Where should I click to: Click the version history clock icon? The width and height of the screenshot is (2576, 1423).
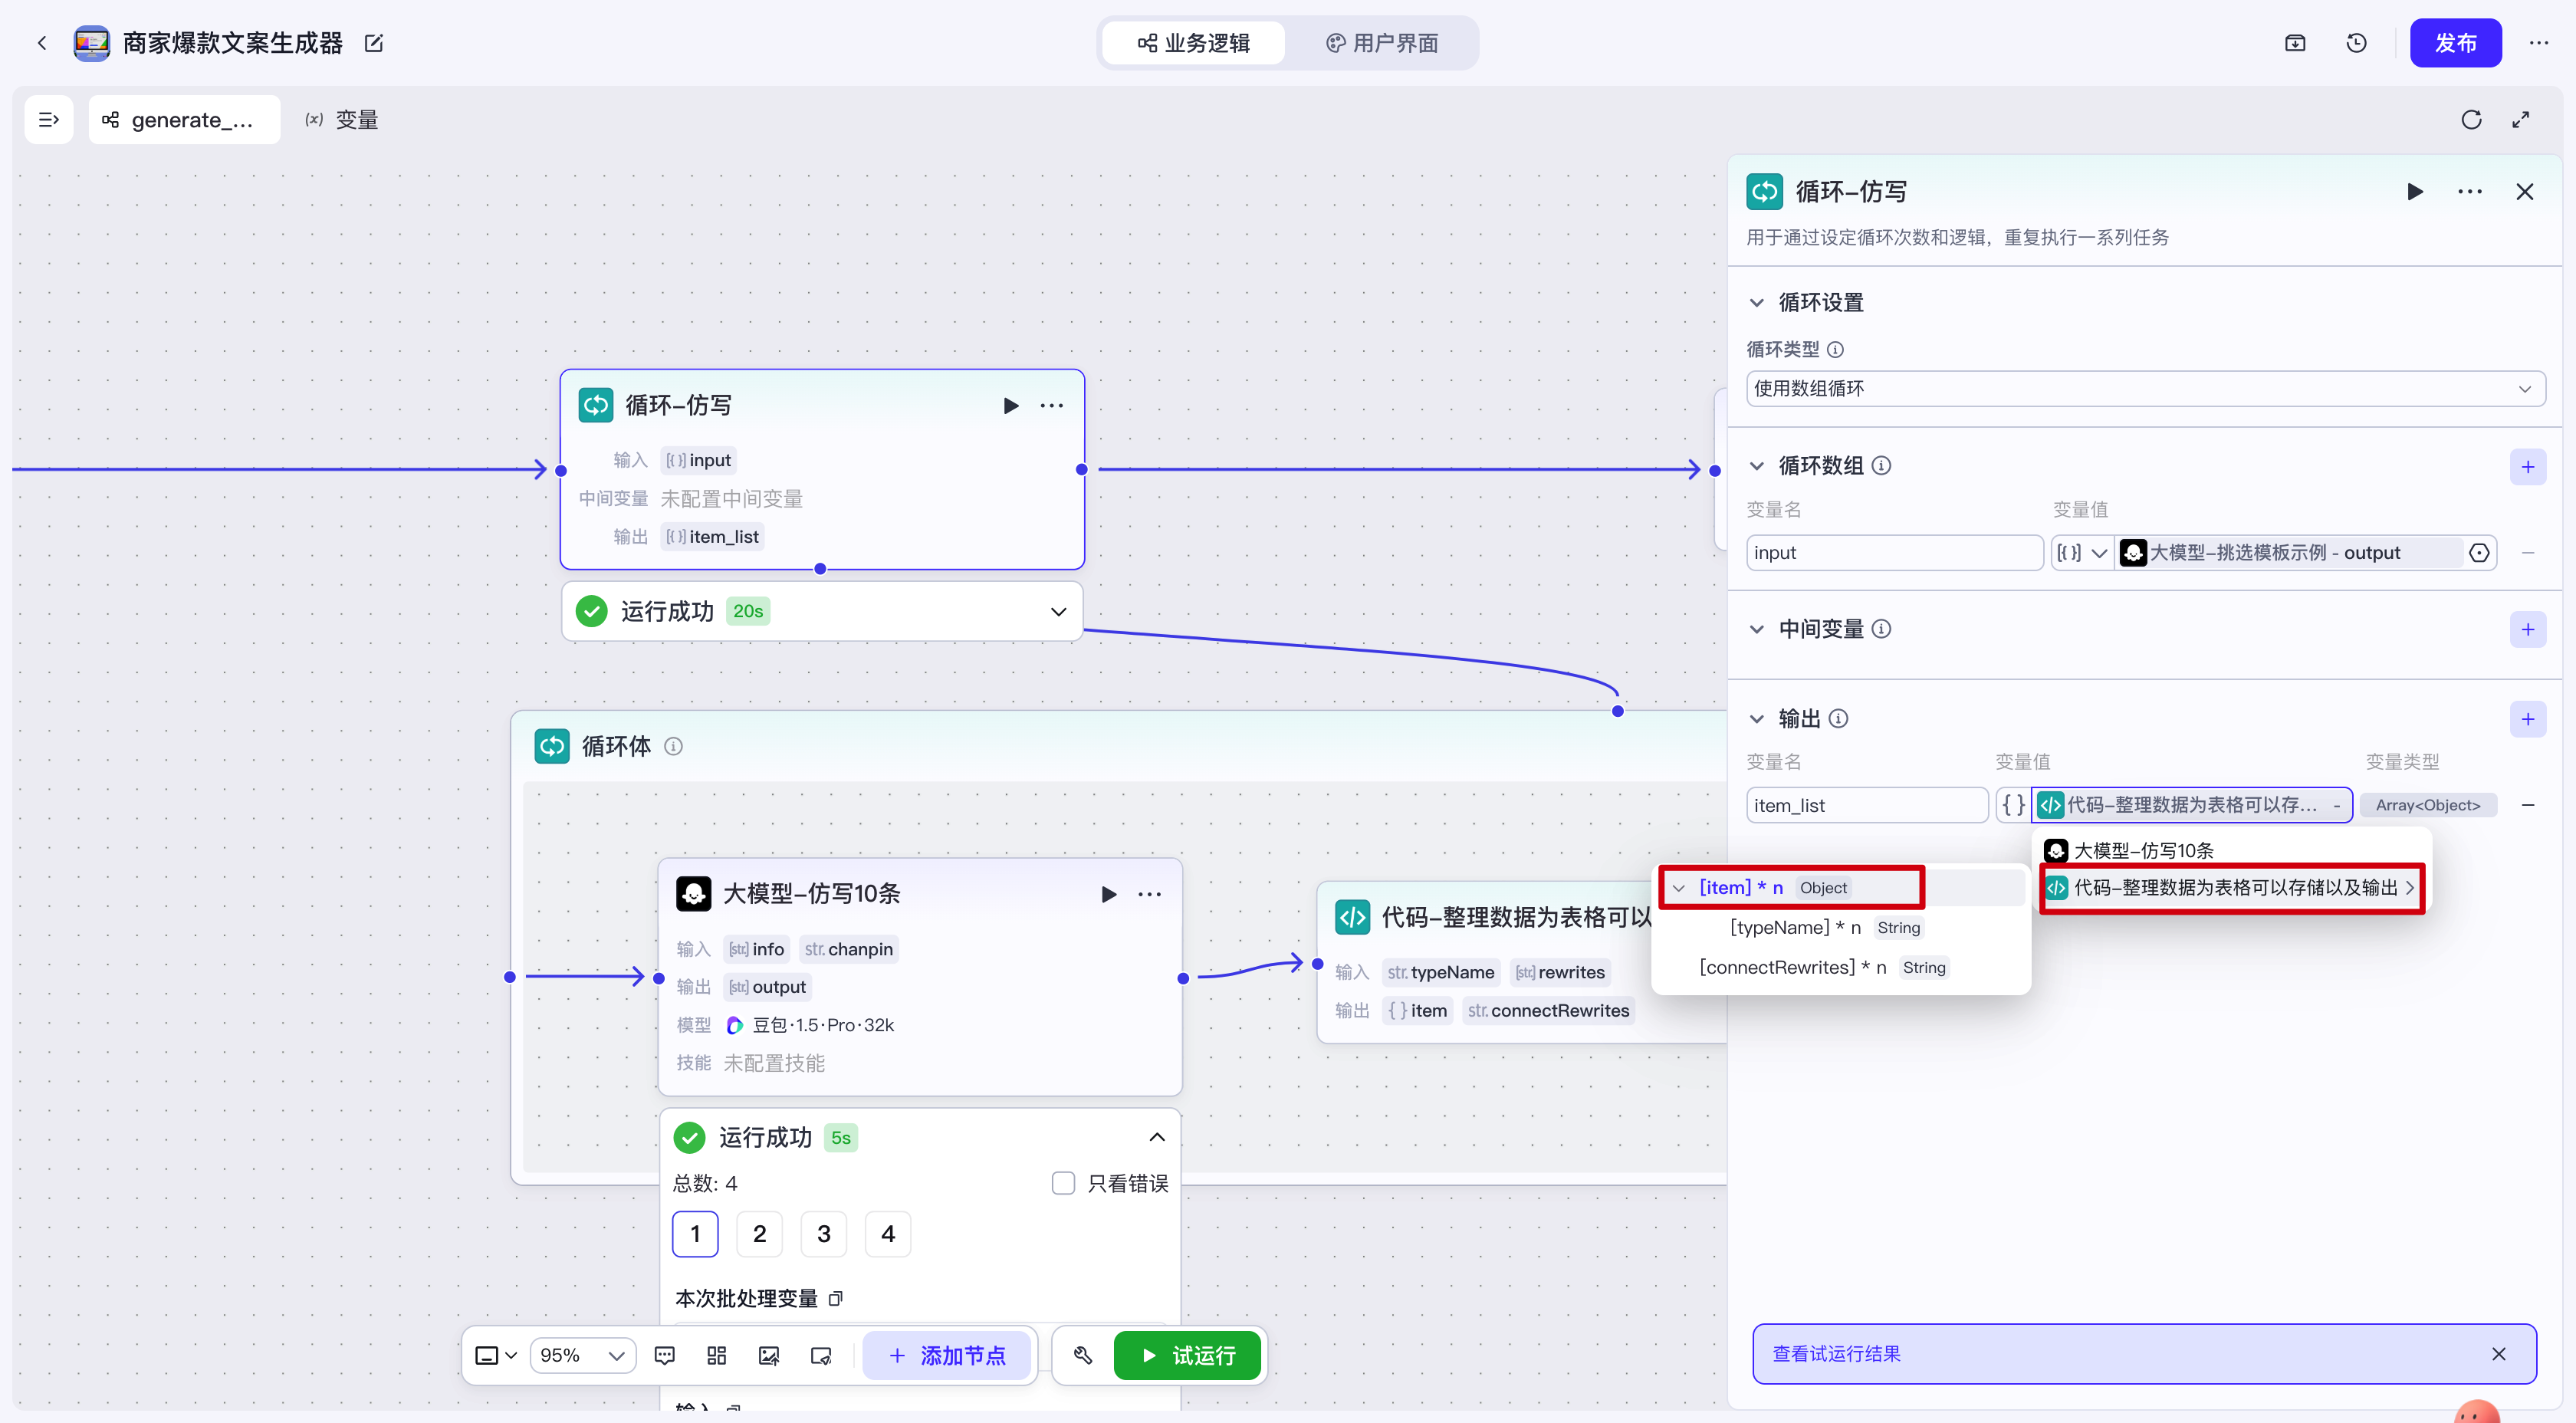tap(2356, 43)
